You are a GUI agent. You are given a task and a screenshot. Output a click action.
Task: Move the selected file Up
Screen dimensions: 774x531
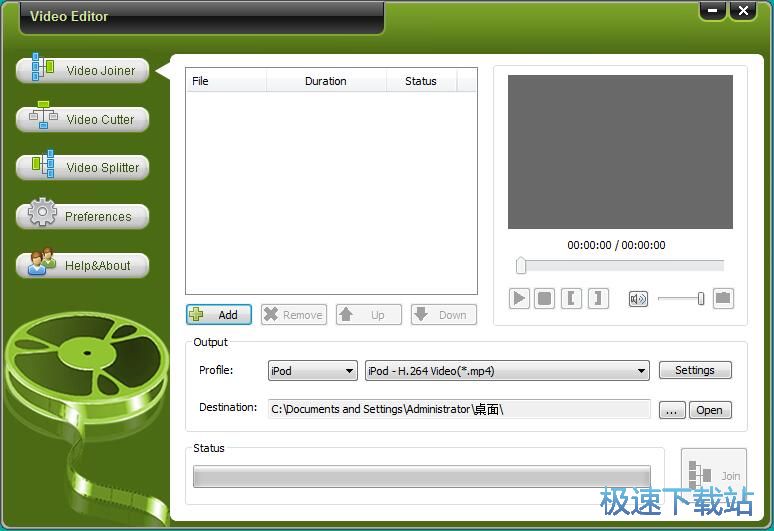pos(369,314)
